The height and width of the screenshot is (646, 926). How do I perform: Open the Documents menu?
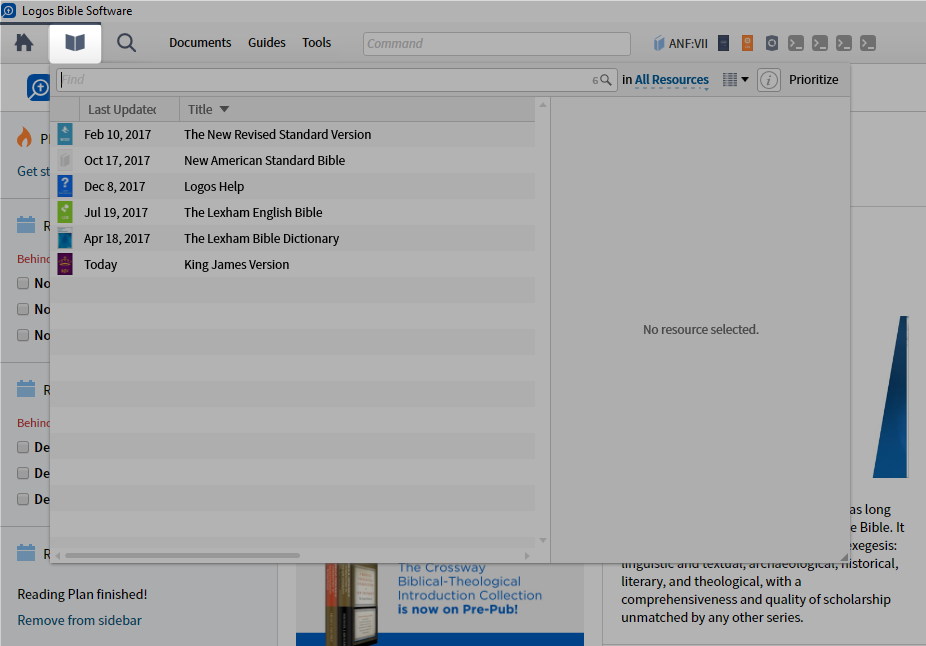pos(200,43)
